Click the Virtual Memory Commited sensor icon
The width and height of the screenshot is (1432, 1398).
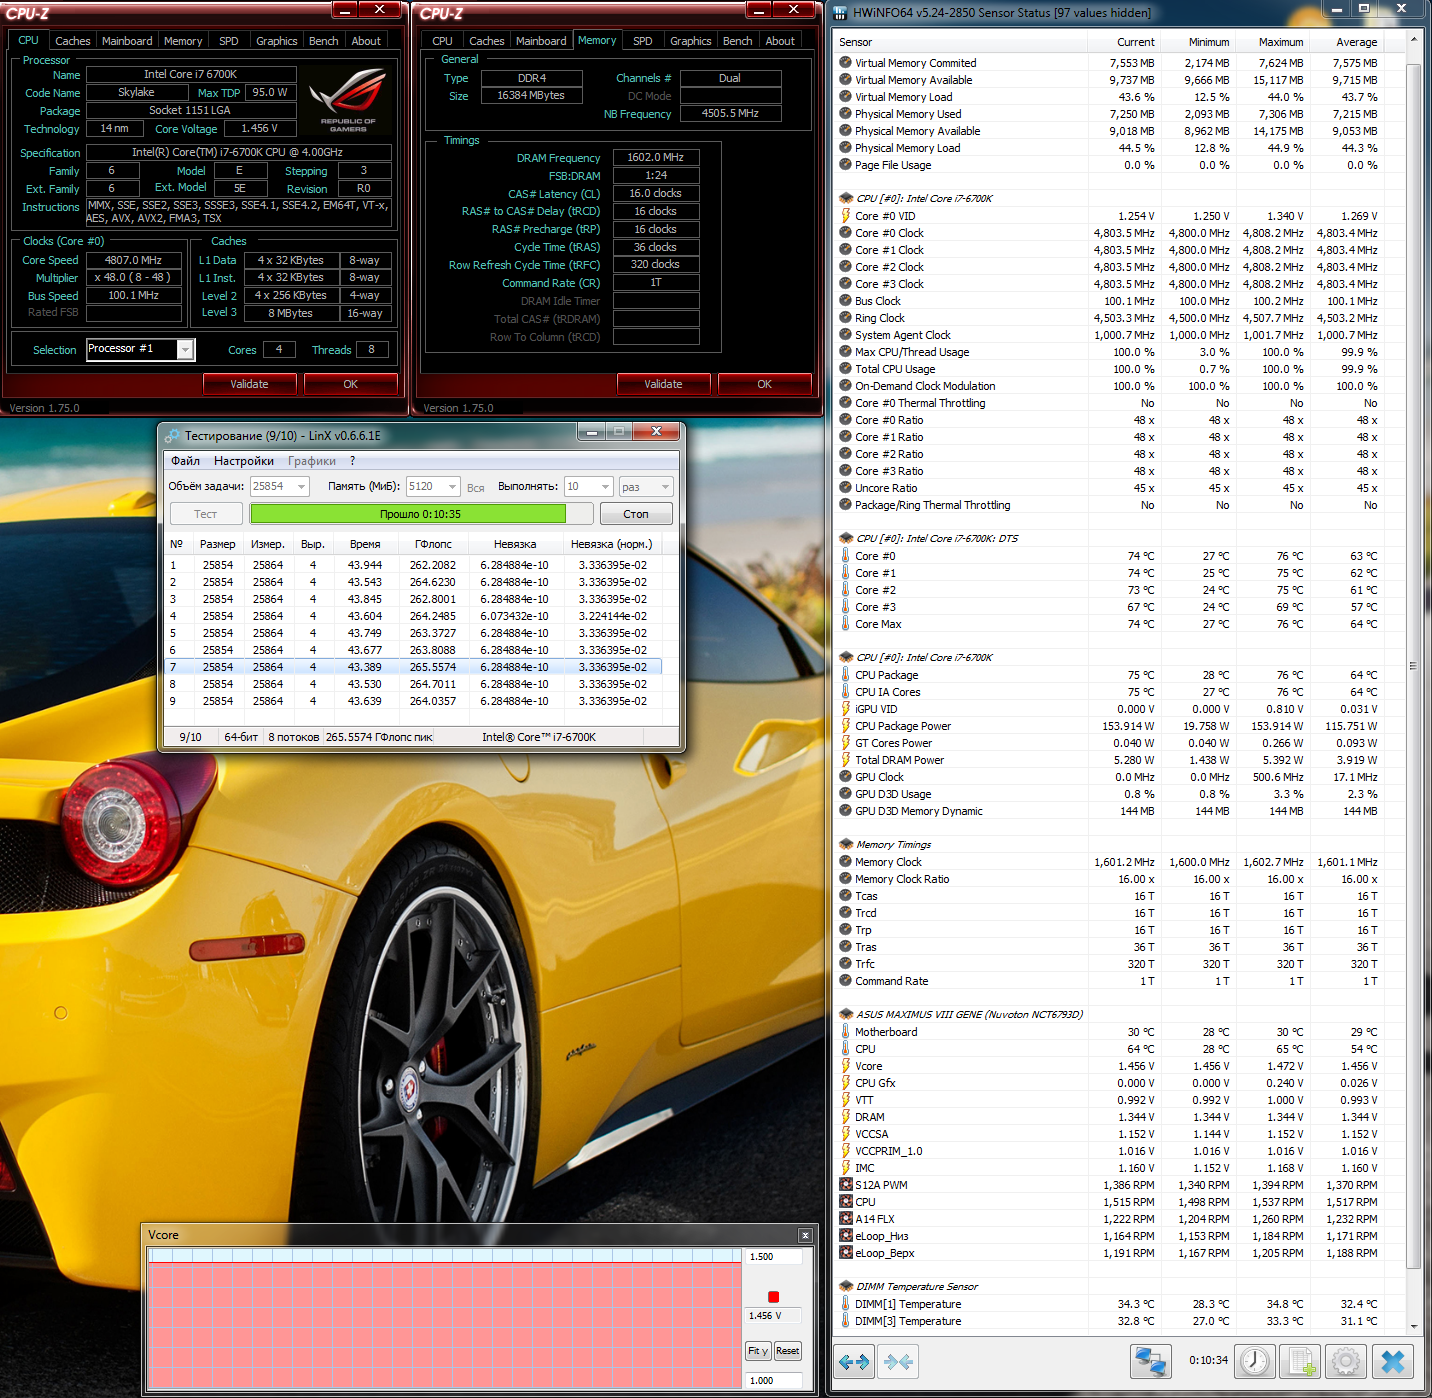[x=846, y=62]
